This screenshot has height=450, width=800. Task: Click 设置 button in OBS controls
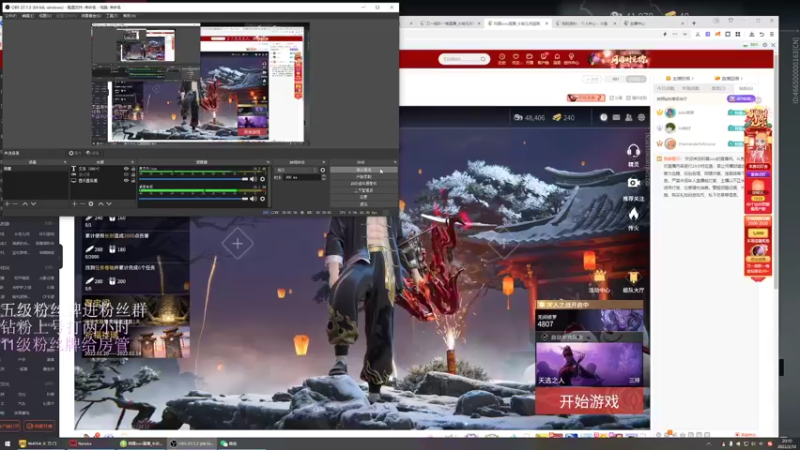click(x=364, y=197)
